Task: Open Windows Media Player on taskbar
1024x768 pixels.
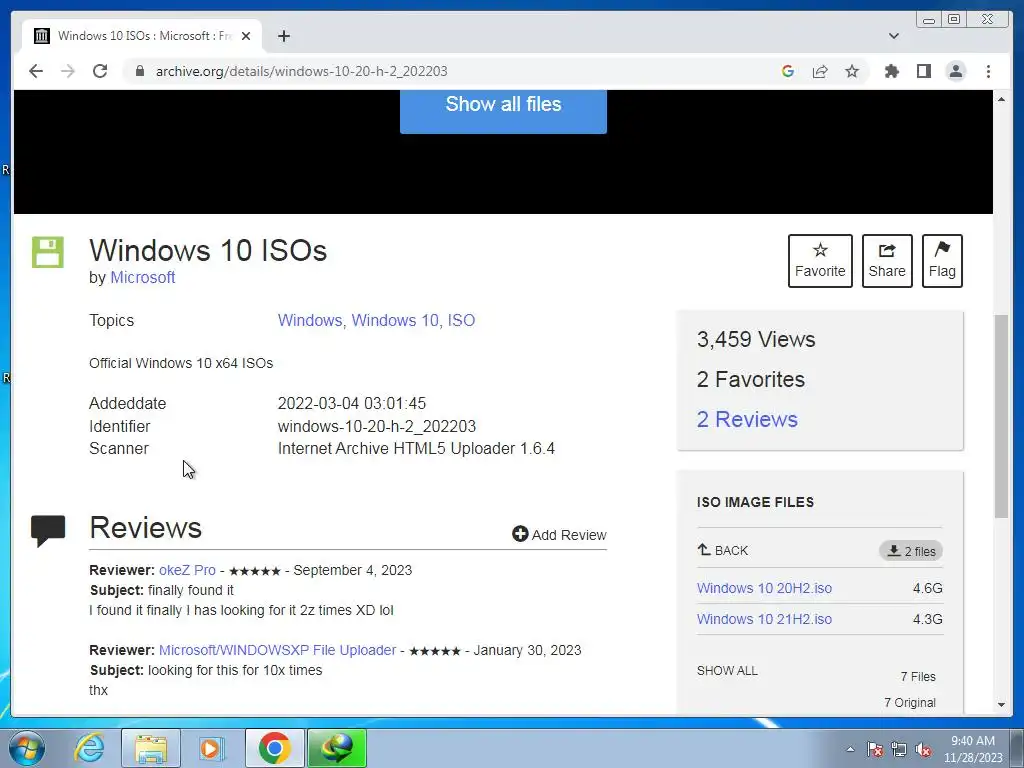Action: click(x=212, y=748)
